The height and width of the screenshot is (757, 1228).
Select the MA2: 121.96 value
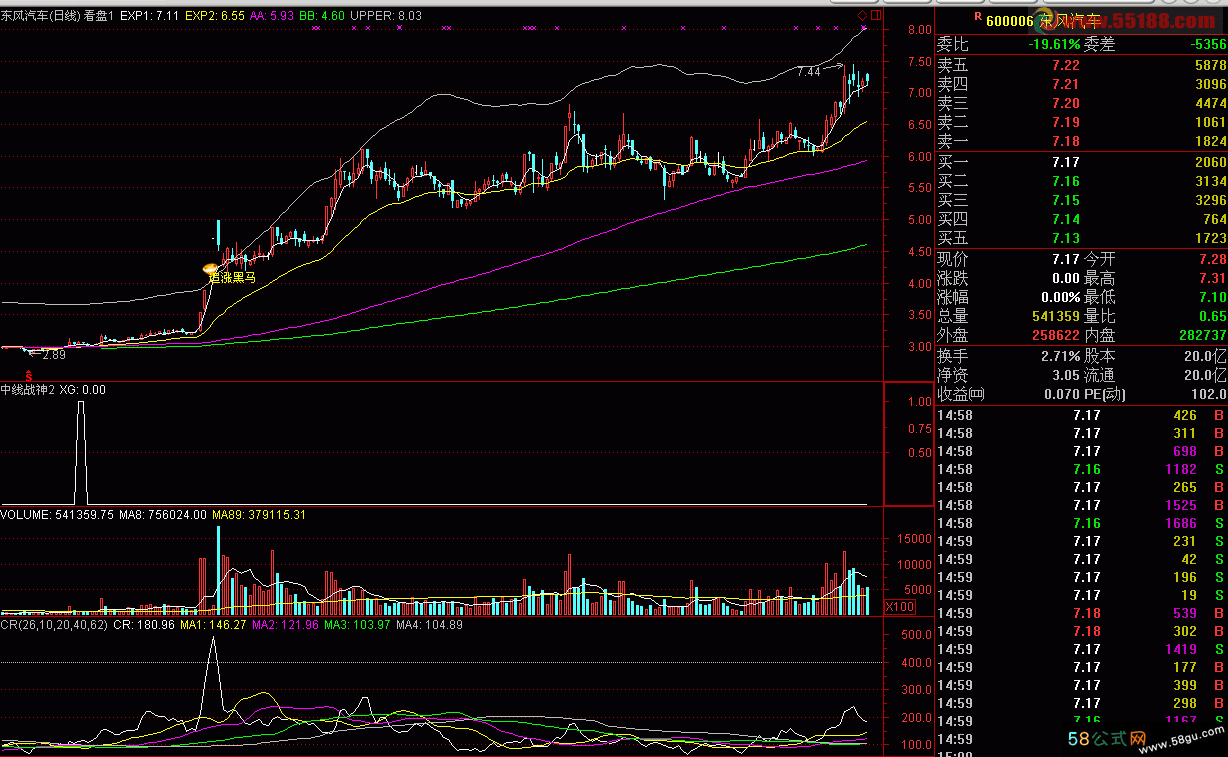(x=285, y=625)
